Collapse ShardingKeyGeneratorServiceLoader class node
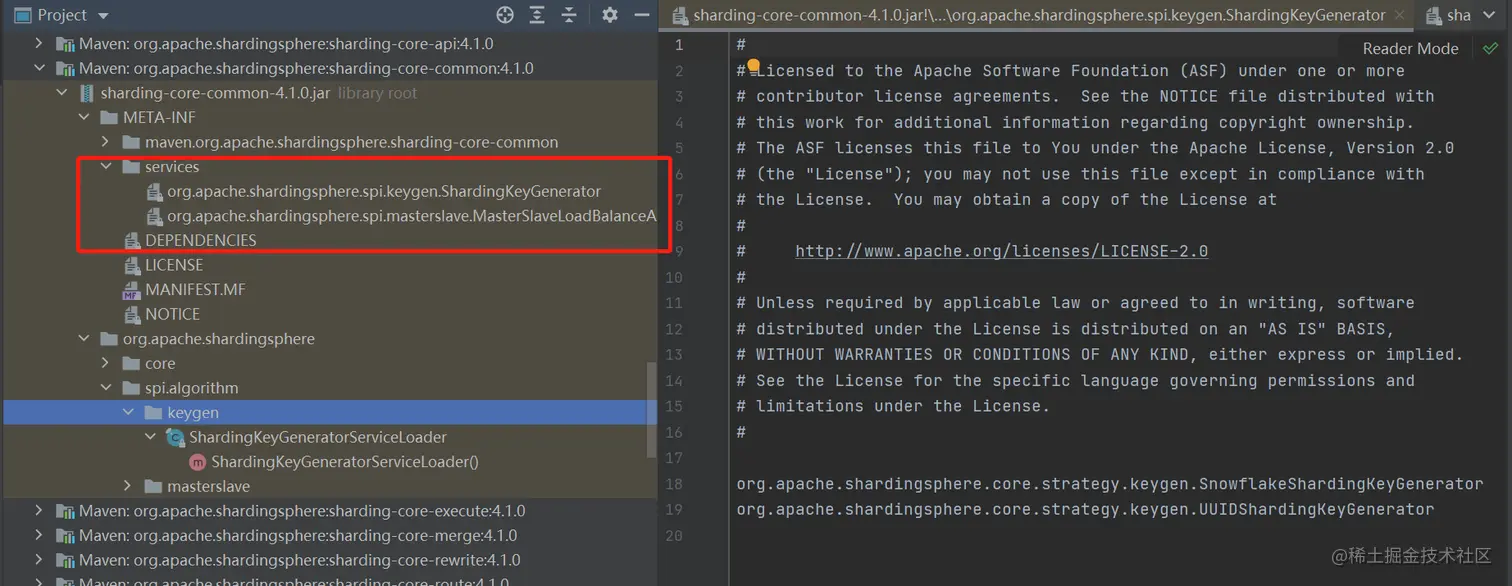The image size is (1512, 586). [x=149, y=437]
